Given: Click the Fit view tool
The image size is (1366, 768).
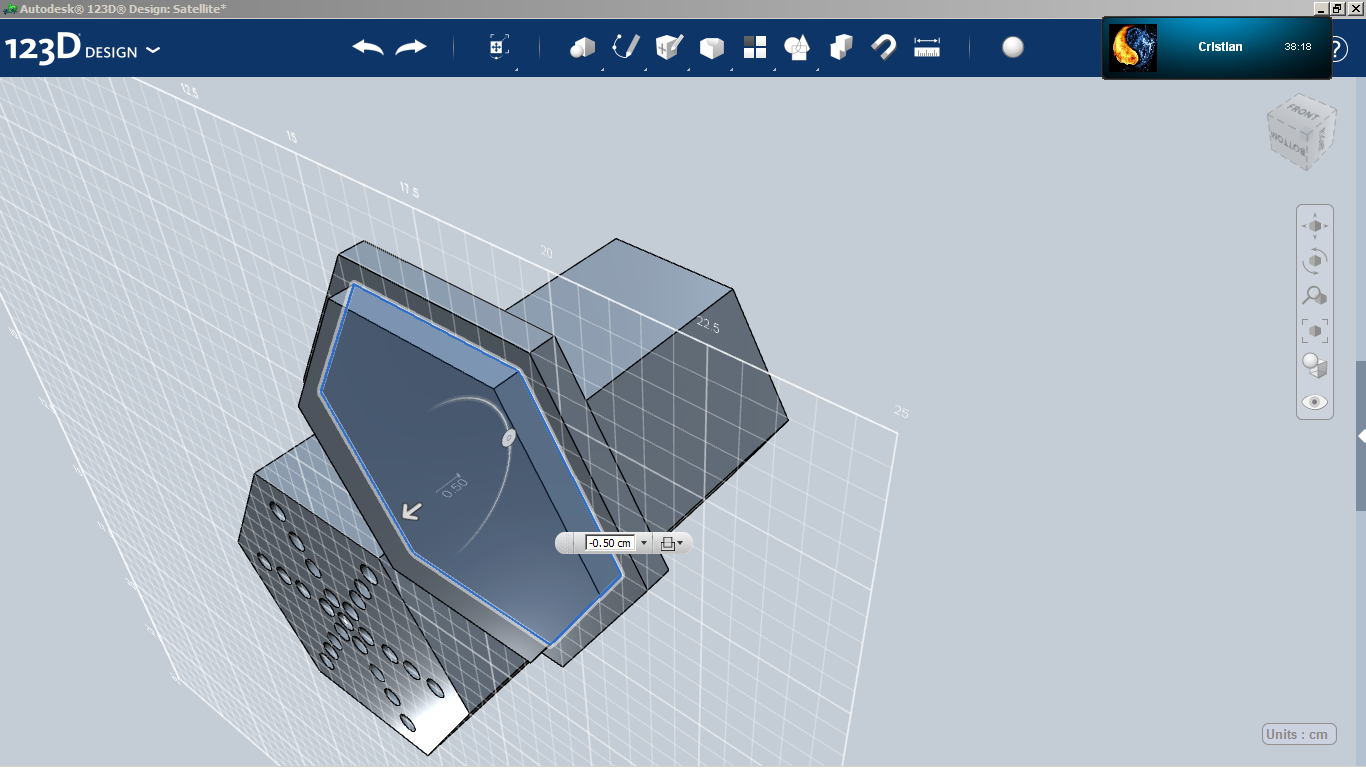Looking at the screenshot, I should [x=1315, y=330].
